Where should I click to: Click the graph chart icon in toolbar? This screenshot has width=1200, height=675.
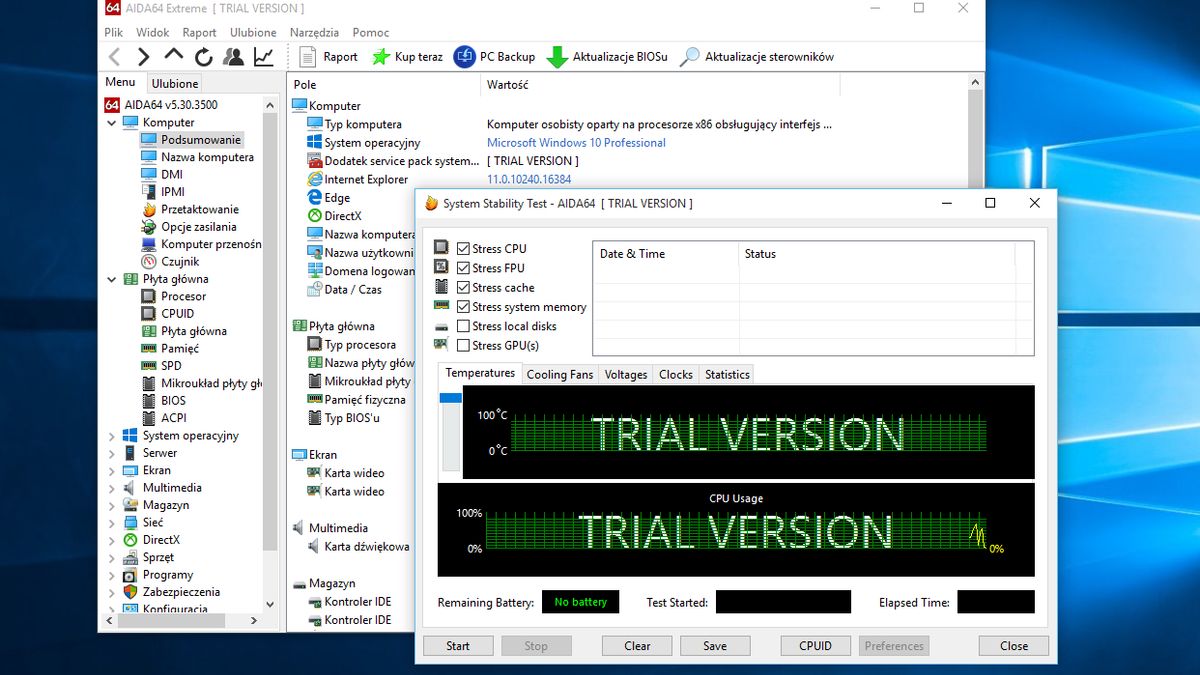[264, 57]
